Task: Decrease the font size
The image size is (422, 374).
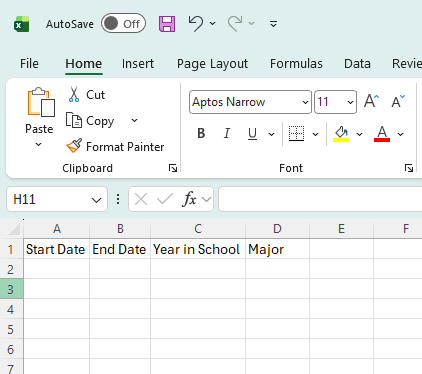Action: click(398, 101)
